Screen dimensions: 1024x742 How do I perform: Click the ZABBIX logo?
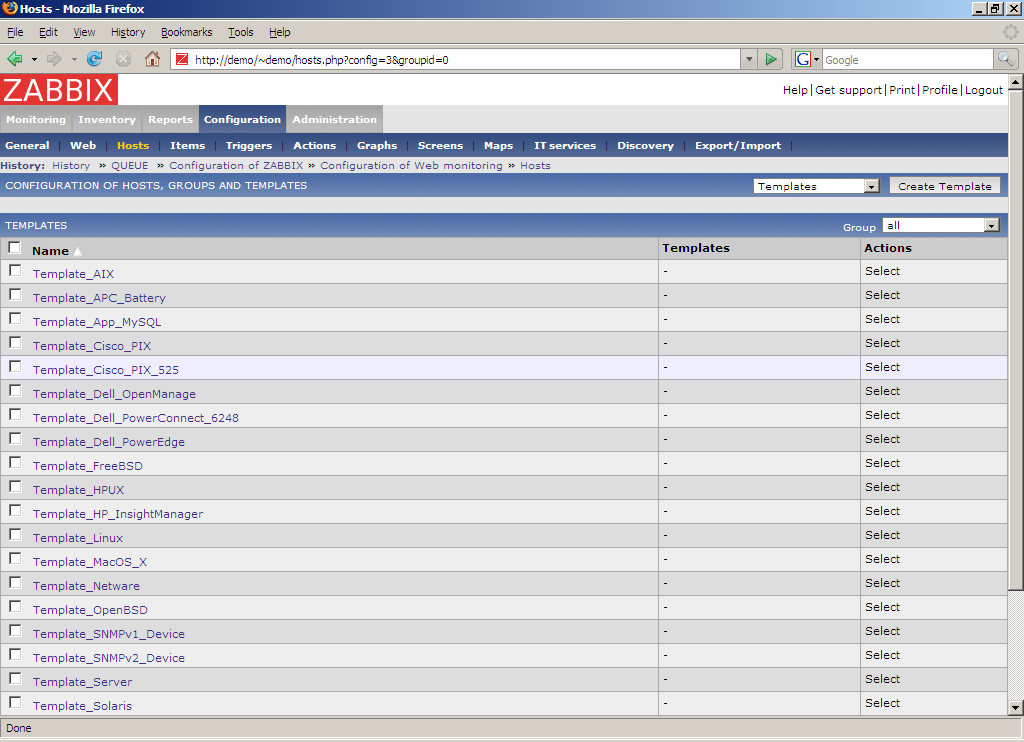pos(59,89)
